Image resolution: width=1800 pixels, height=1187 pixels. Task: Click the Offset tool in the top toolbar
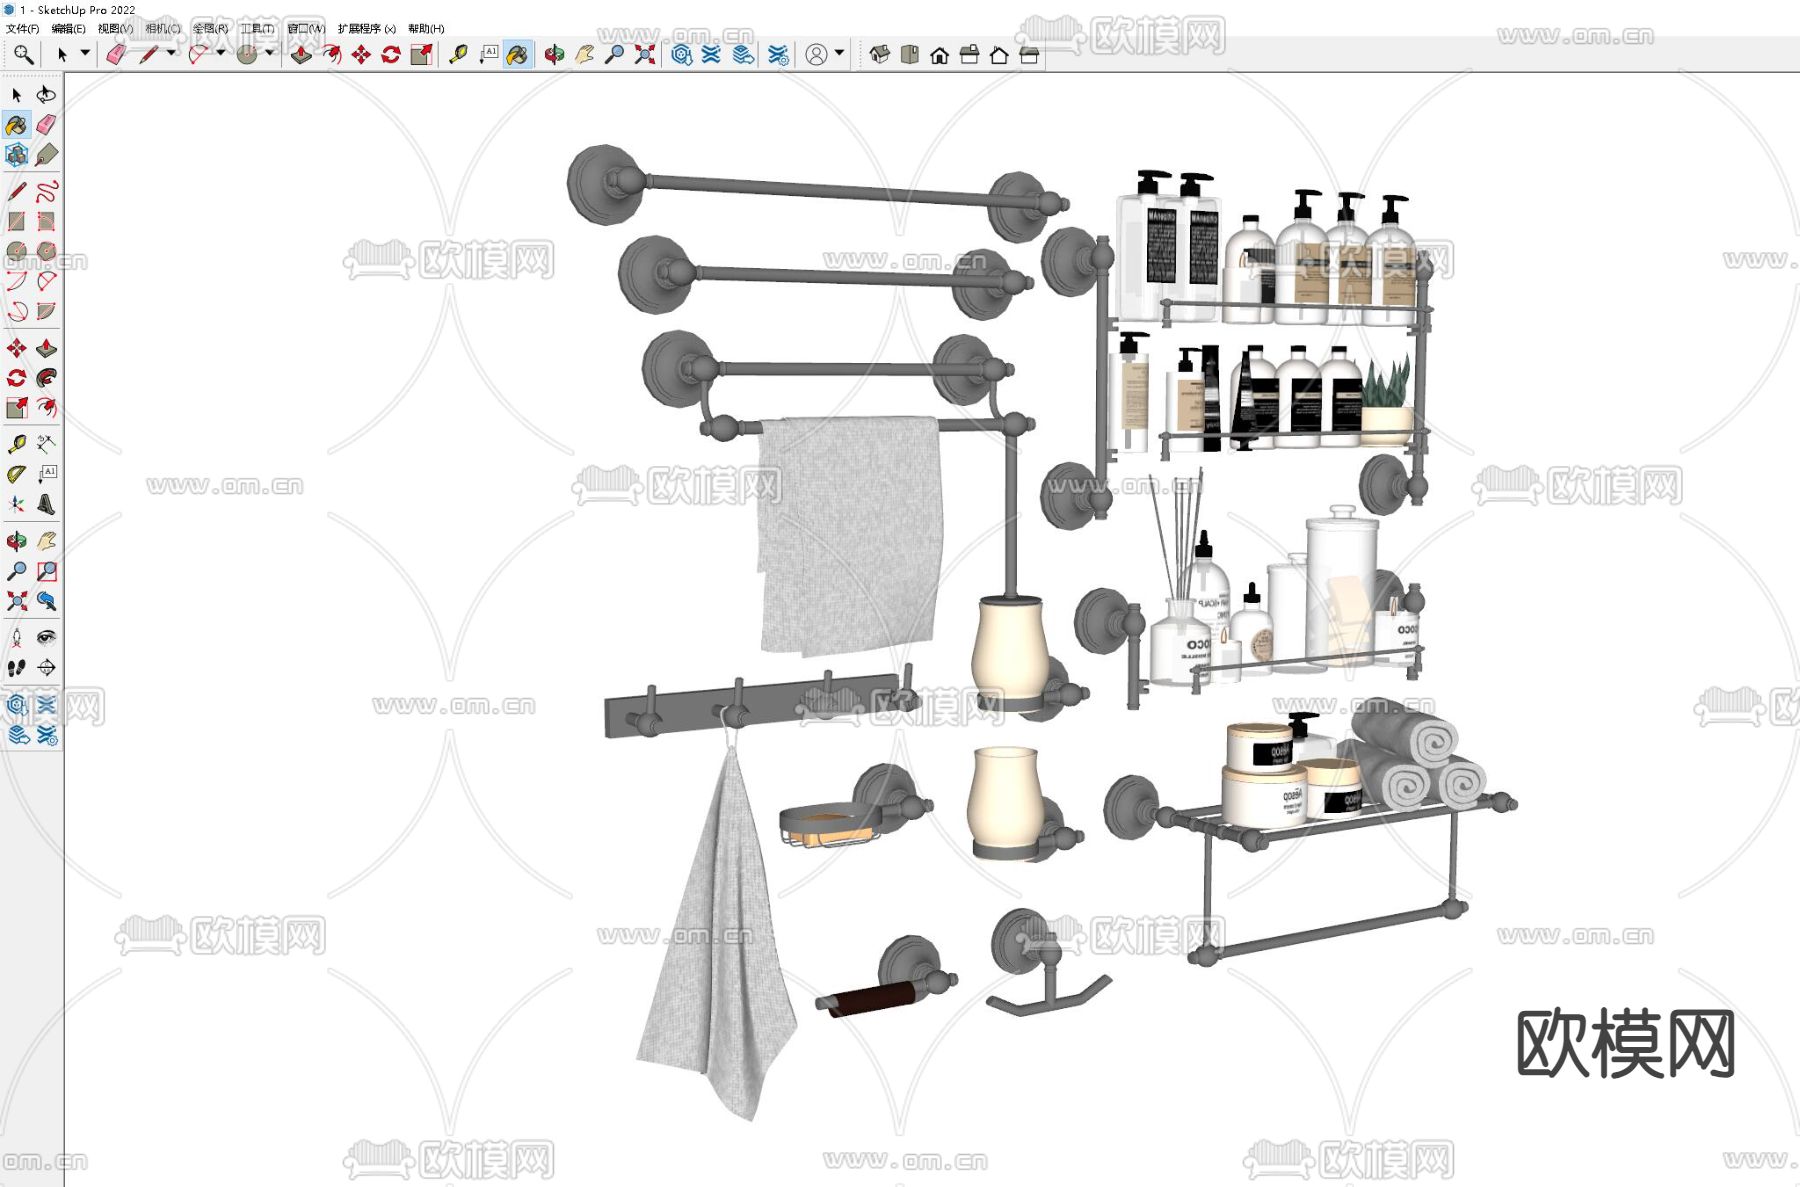[331, 54]
